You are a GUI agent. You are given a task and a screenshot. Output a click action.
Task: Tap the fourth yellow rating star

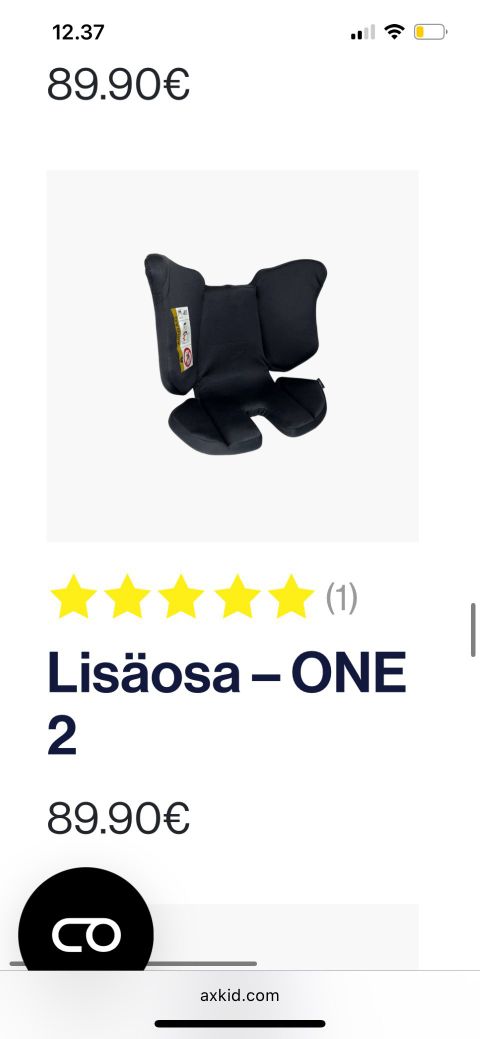click(x=237, y=596)
